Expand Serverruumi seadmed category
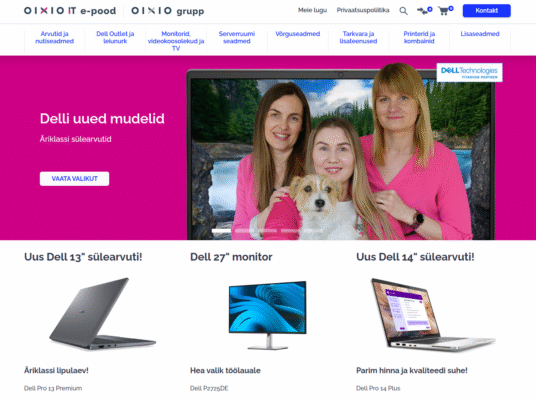This screenshot has height=400, width=536. pyautogui.click(x=237, y=37)
